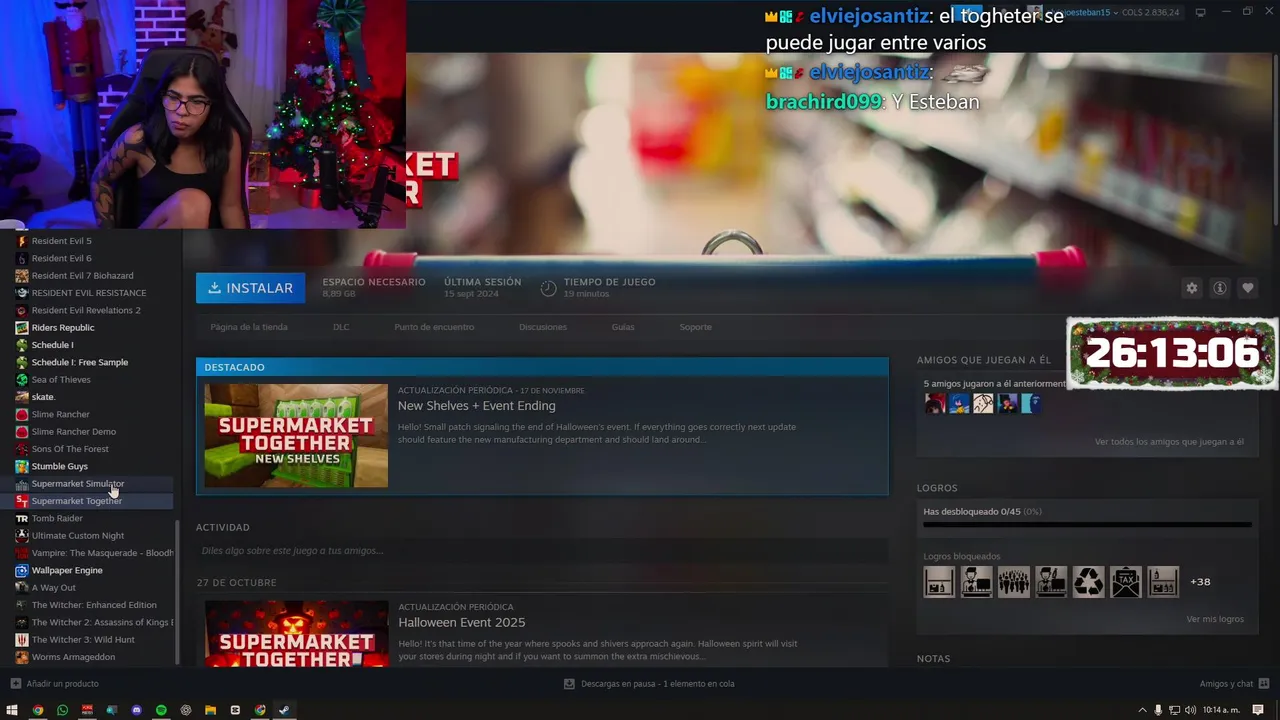1280x720 pixels.
Task: Open the Windows Start menu
Action: (x=13, y=710)
